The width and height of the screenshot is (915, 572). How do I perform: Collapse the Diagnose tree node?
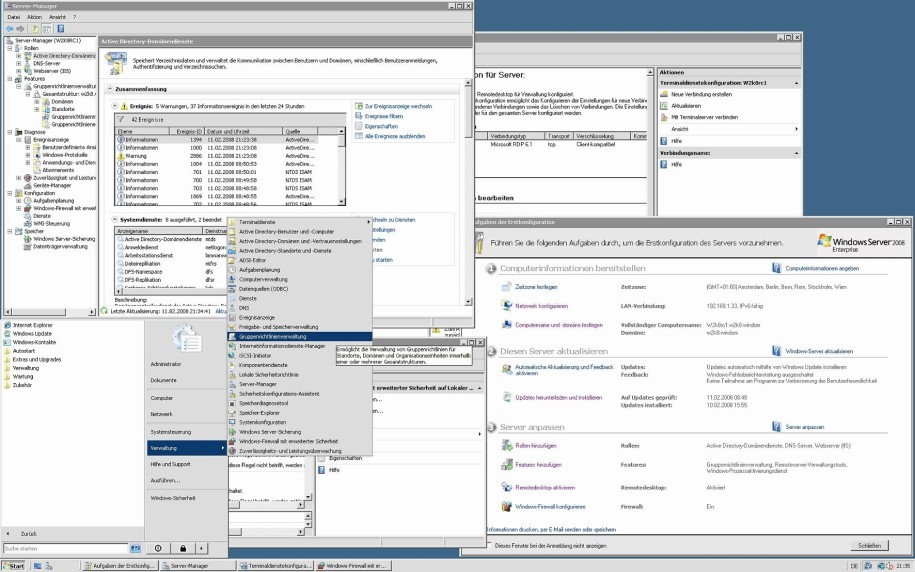[x=9, y=131]
